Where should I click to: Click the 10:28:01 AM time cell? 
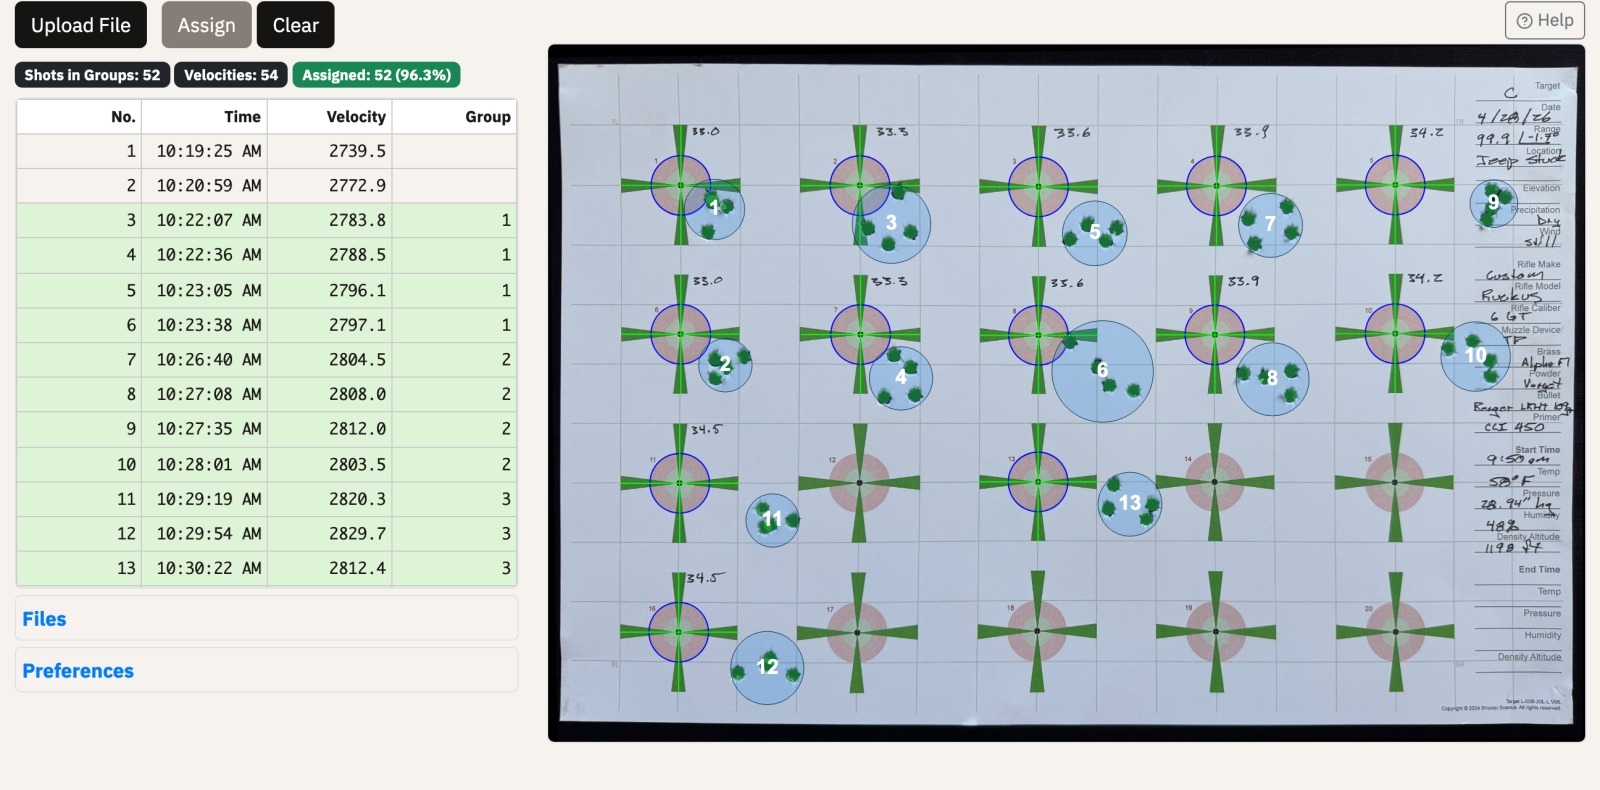(x=204, y=464)
